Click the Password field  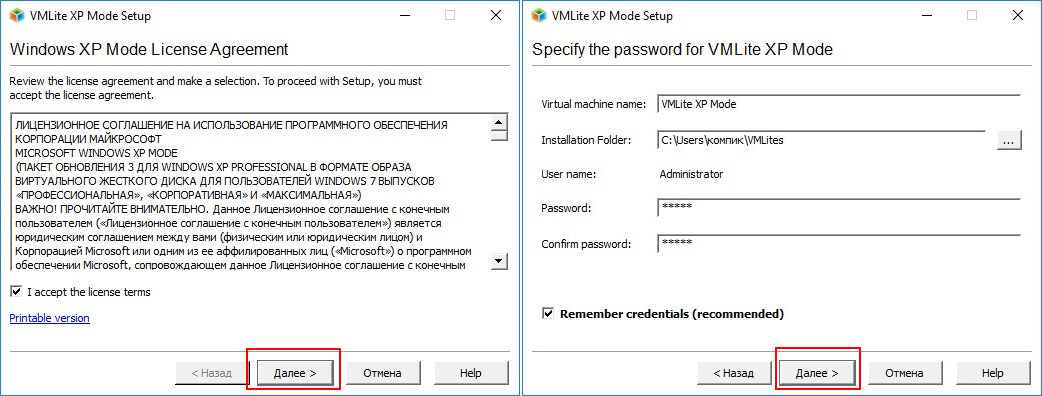pyautogui.click(x=839, y=207)
